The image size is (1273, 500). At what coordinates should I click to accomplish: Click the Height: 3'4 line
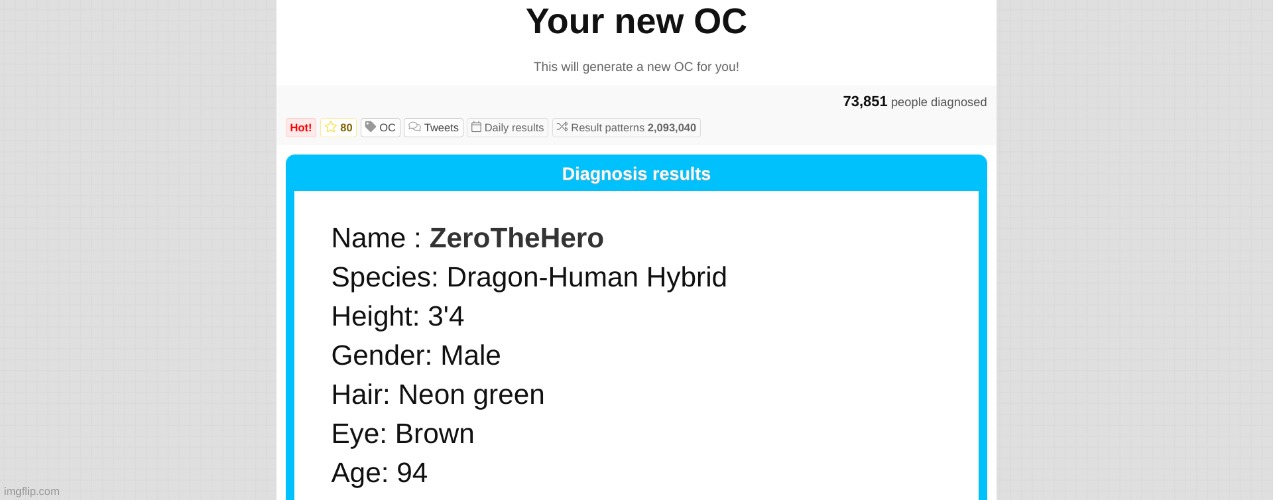tap(397, 316)
